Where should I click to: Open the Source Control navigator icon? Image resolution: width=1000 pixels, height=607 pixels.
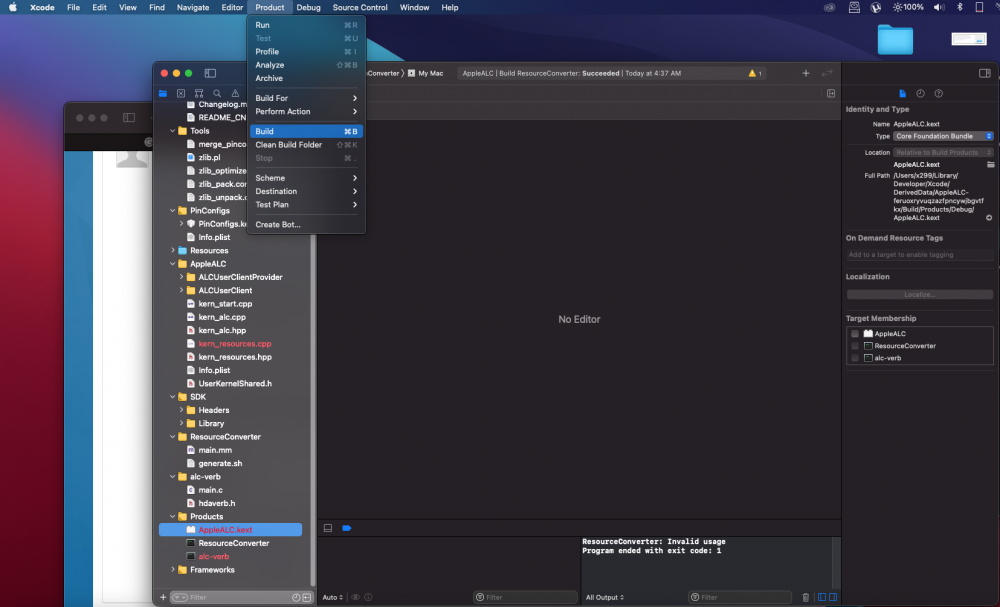(x=181, y=93)
